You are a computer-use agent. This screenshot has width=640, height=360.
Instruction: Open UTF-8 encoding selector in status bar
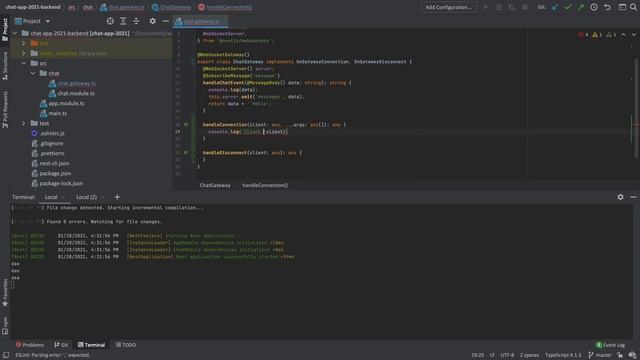tap(507, 355)
